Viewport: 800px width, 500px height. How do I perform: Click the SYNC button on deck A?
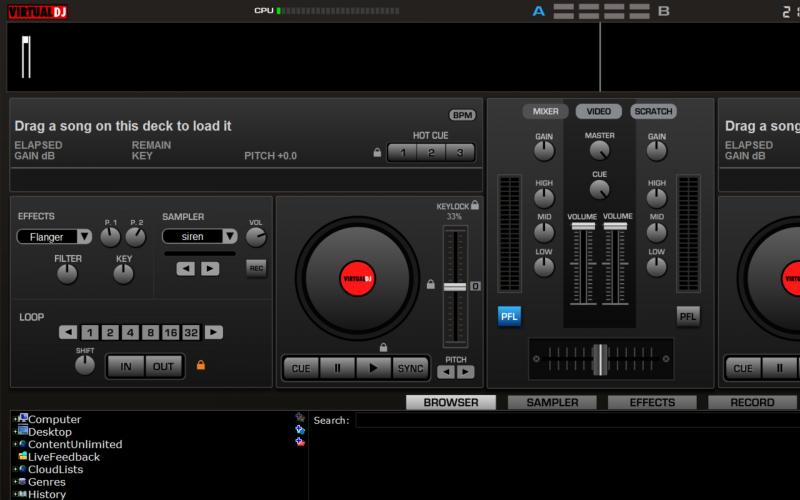pyautogui.click(x=408, y=368)
